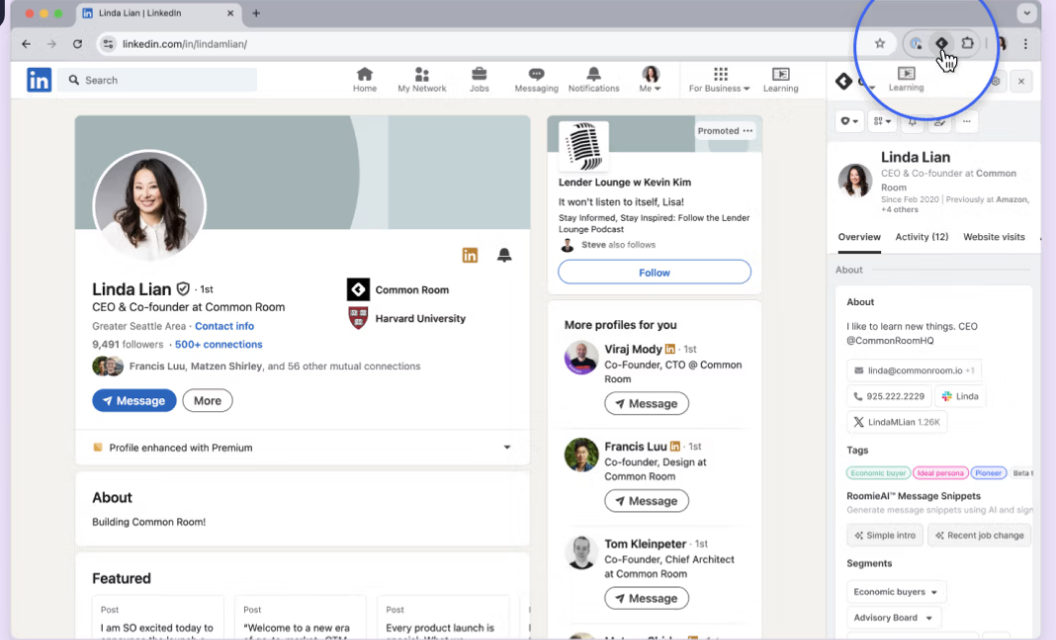Expand the Economic buyers segment dropdown
Viewport: 1056px width, 640px height.
tap(896, 591)
